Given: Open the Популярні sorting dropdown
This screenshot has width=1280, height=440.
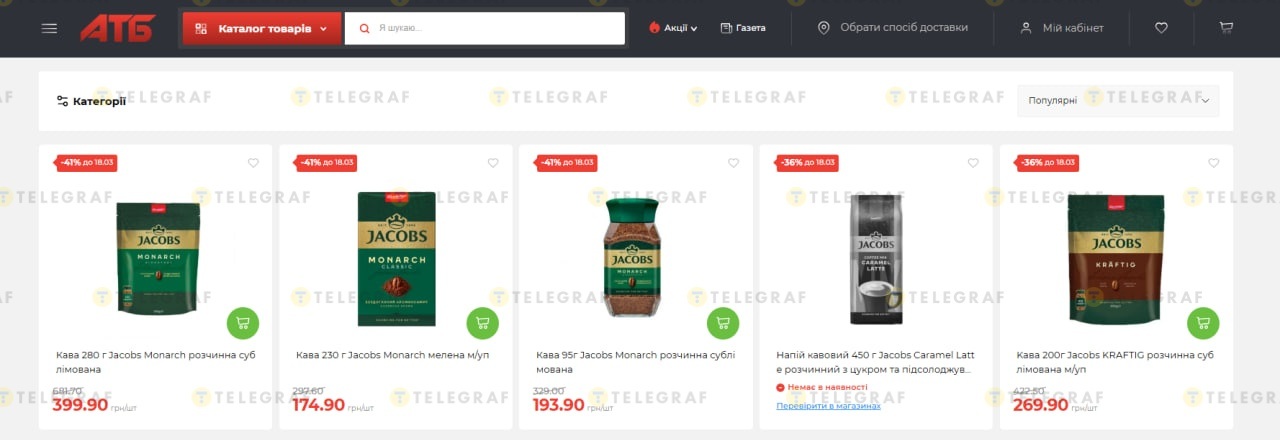Looking at the screenshot, I should point(1118,101).
